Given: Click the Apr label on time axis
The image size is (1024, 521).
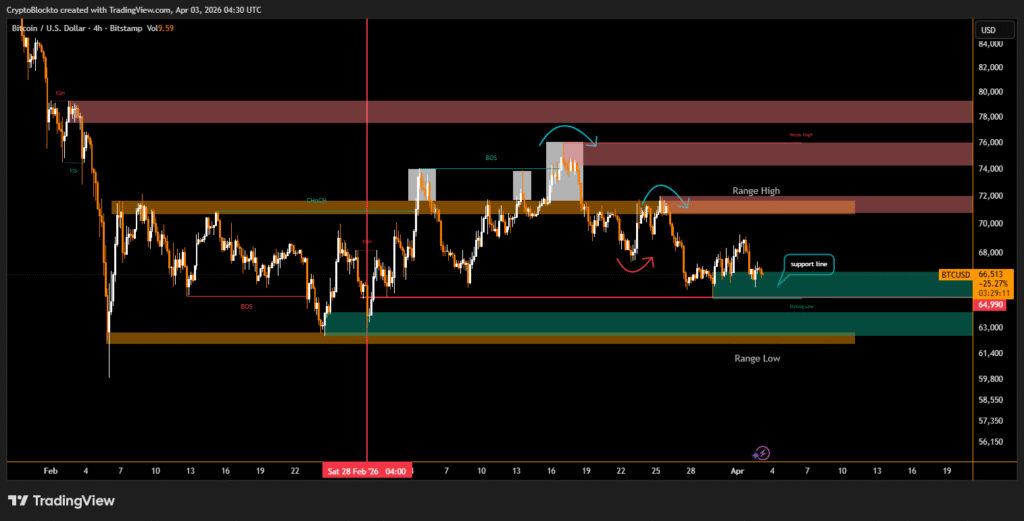Looking at the screenshot, I should pyautogui.click(x=737, y=470).
